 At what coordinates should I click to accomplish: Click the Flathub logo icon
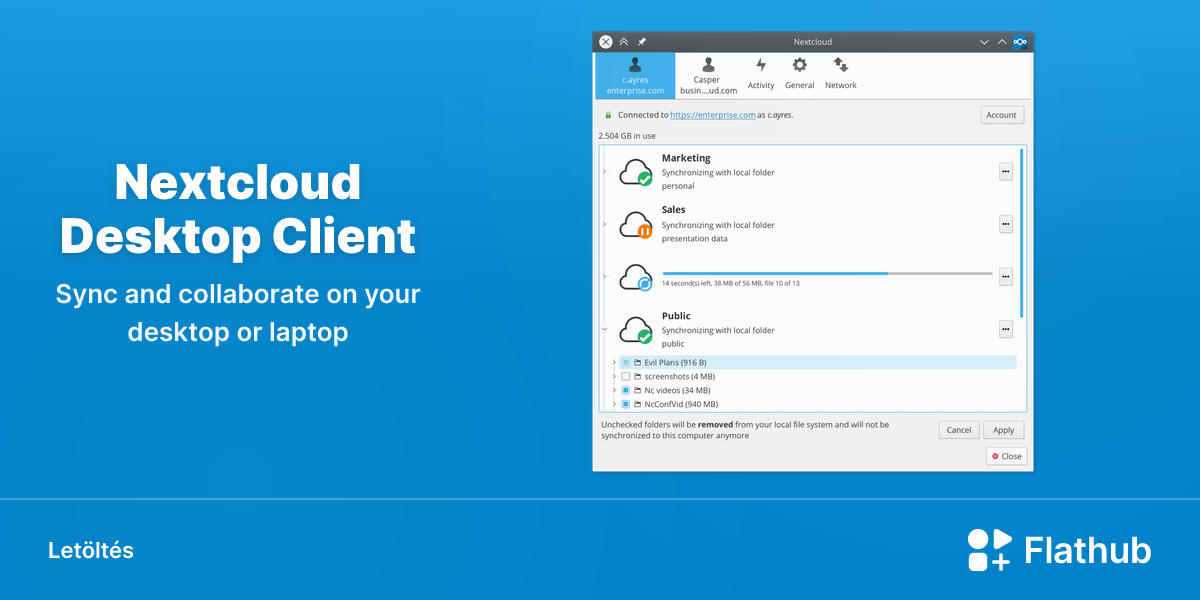tap(990, 550)
